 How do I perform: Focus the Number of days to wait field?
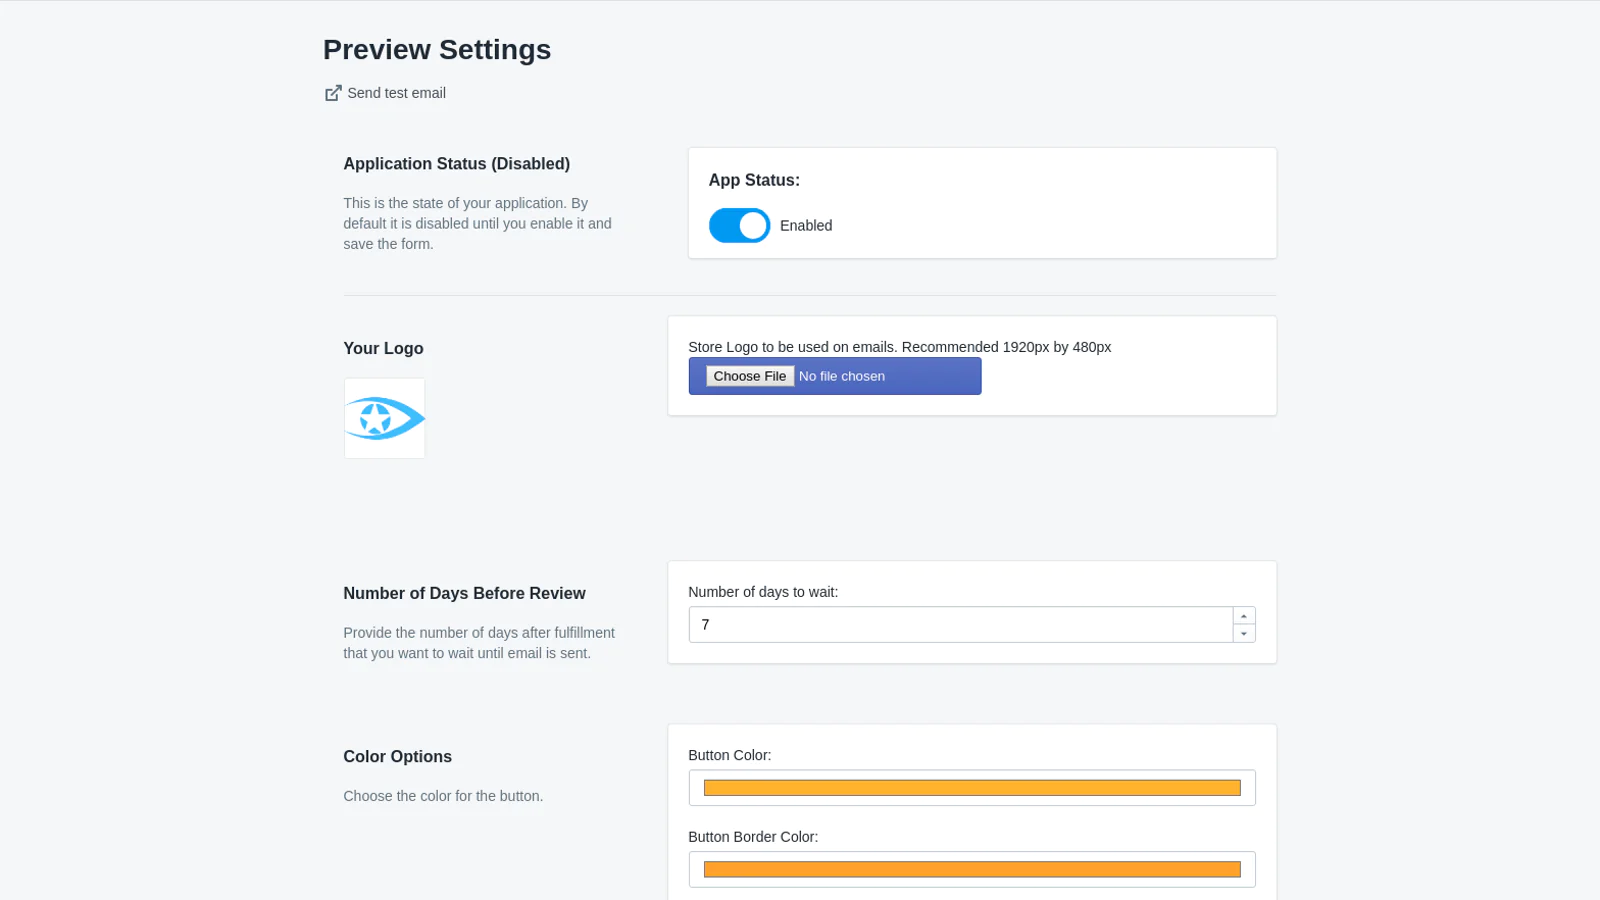[x=960, y=625]
